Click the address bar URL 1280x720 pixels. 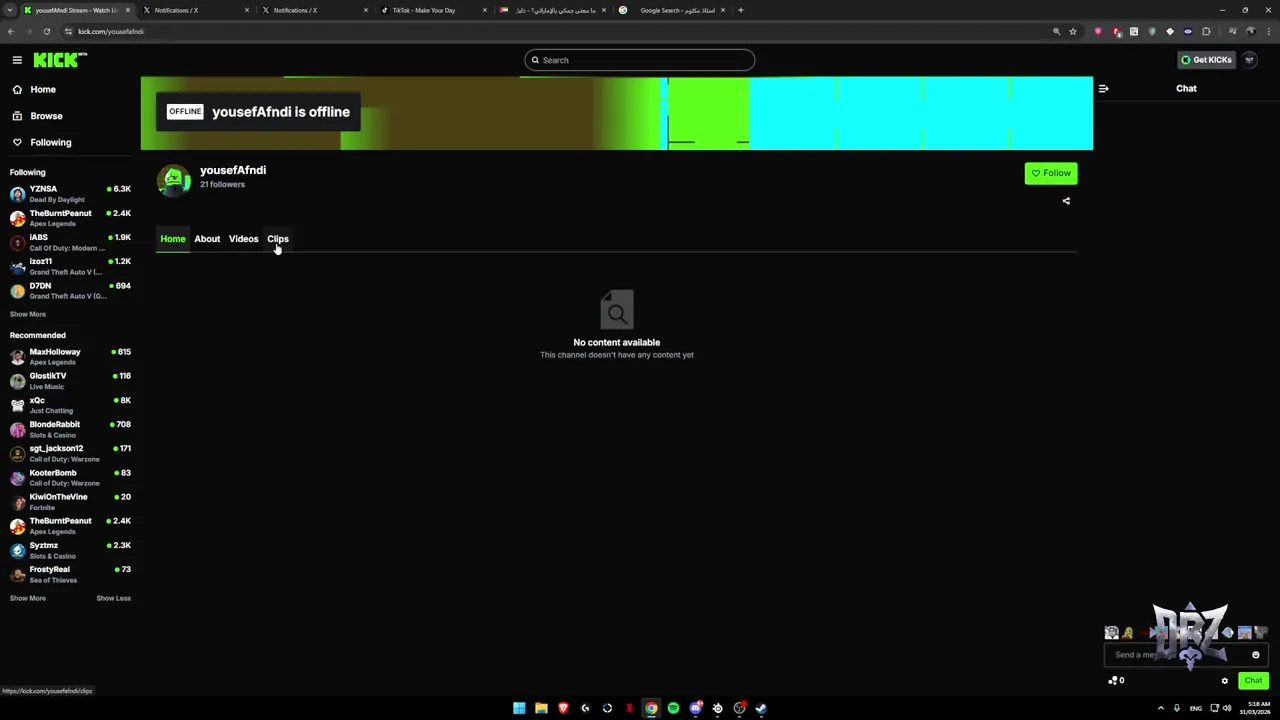pyautogui.click(x=111, y=32)
